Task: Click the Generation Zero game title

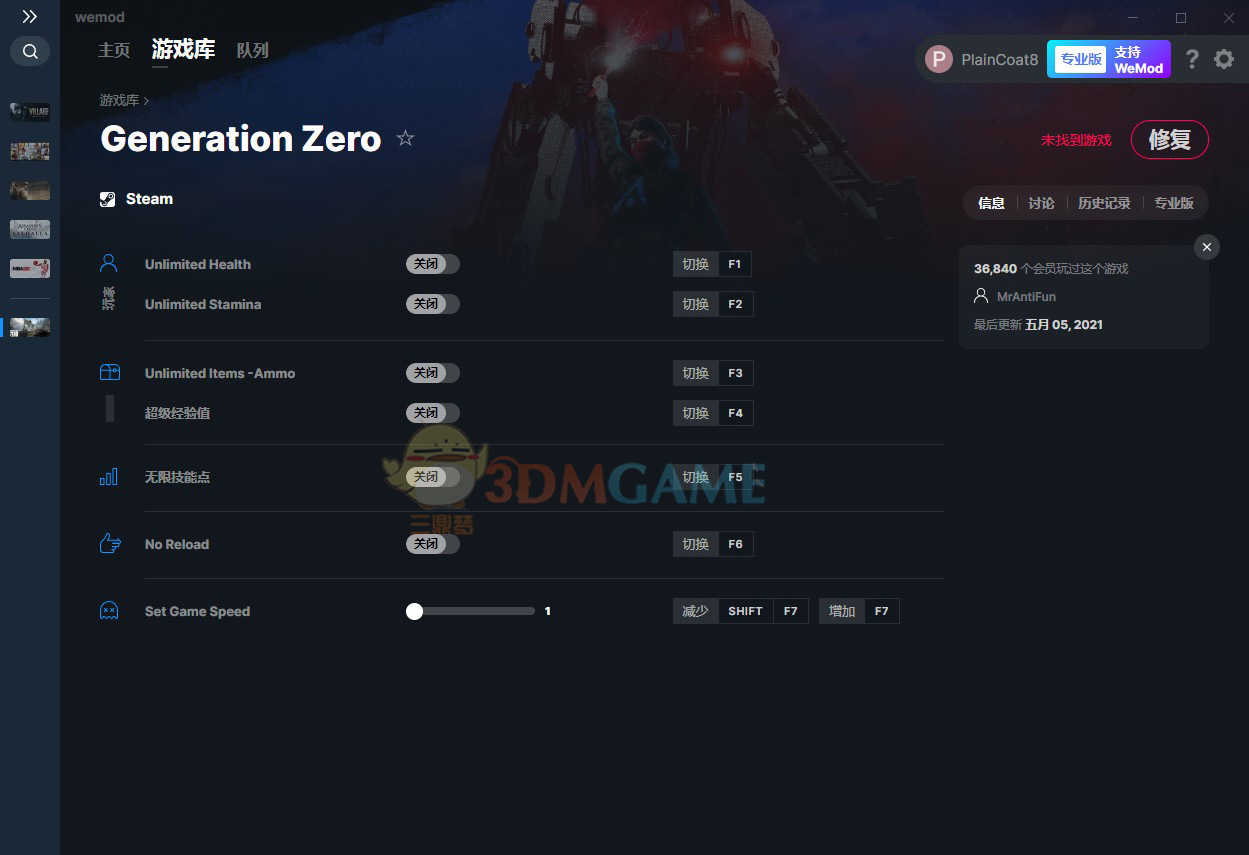Action: pos(241,139)
